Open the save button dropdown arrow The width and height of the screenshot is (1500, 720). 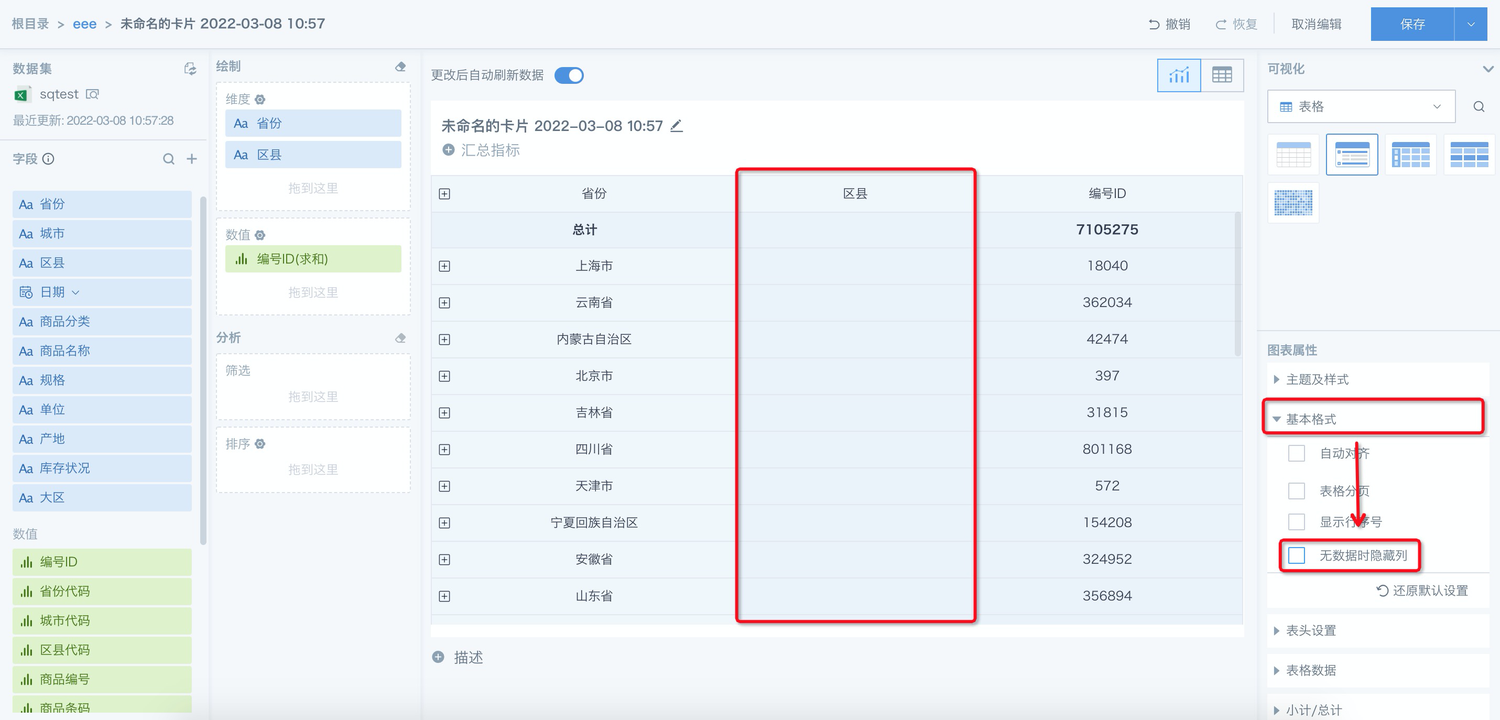point(1471,24)
